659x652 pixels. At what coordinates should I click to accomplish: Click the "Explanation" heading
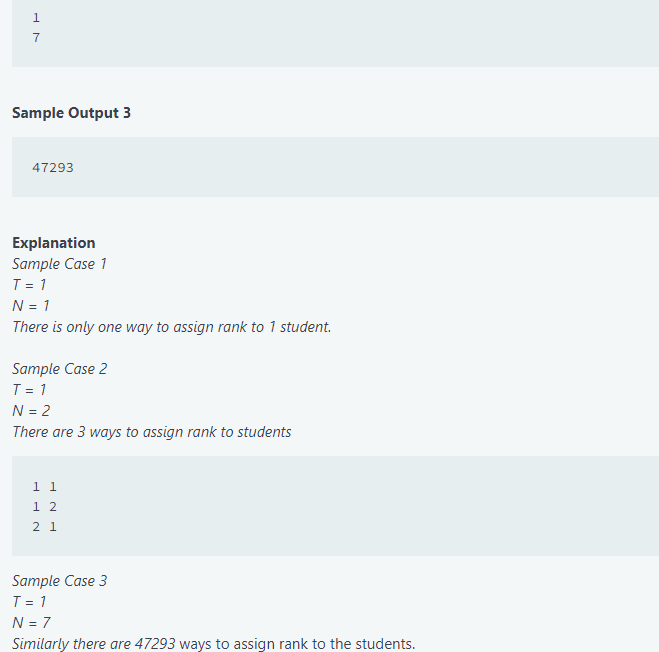(54, 243)
